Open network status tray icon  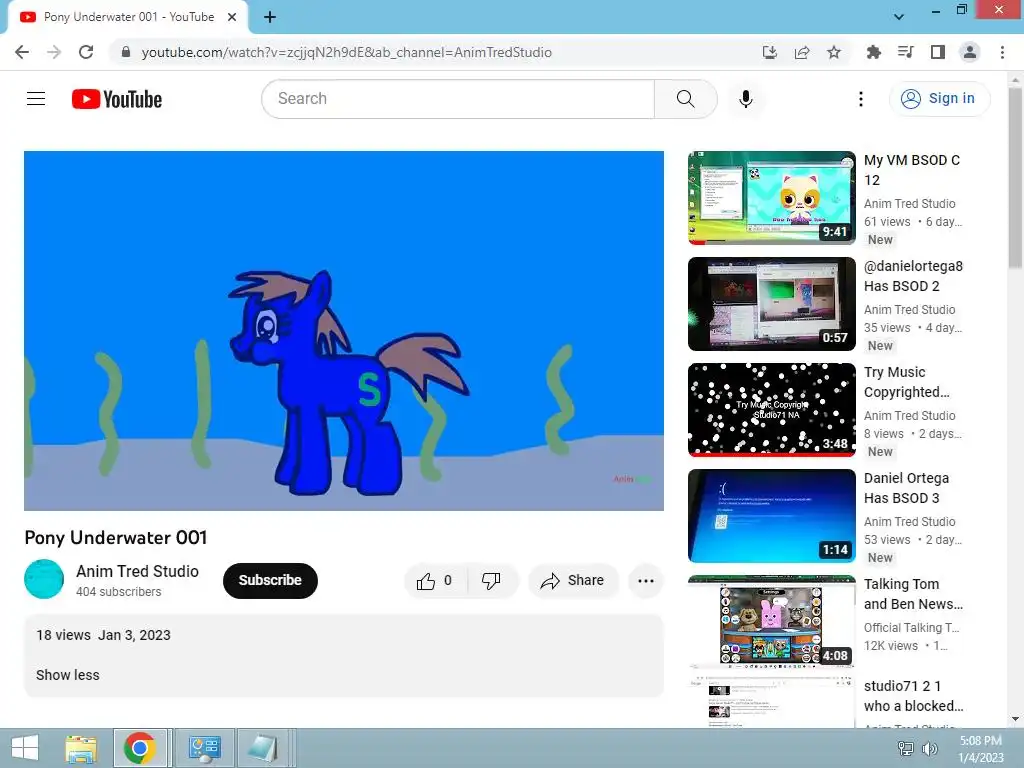point(905,748)
